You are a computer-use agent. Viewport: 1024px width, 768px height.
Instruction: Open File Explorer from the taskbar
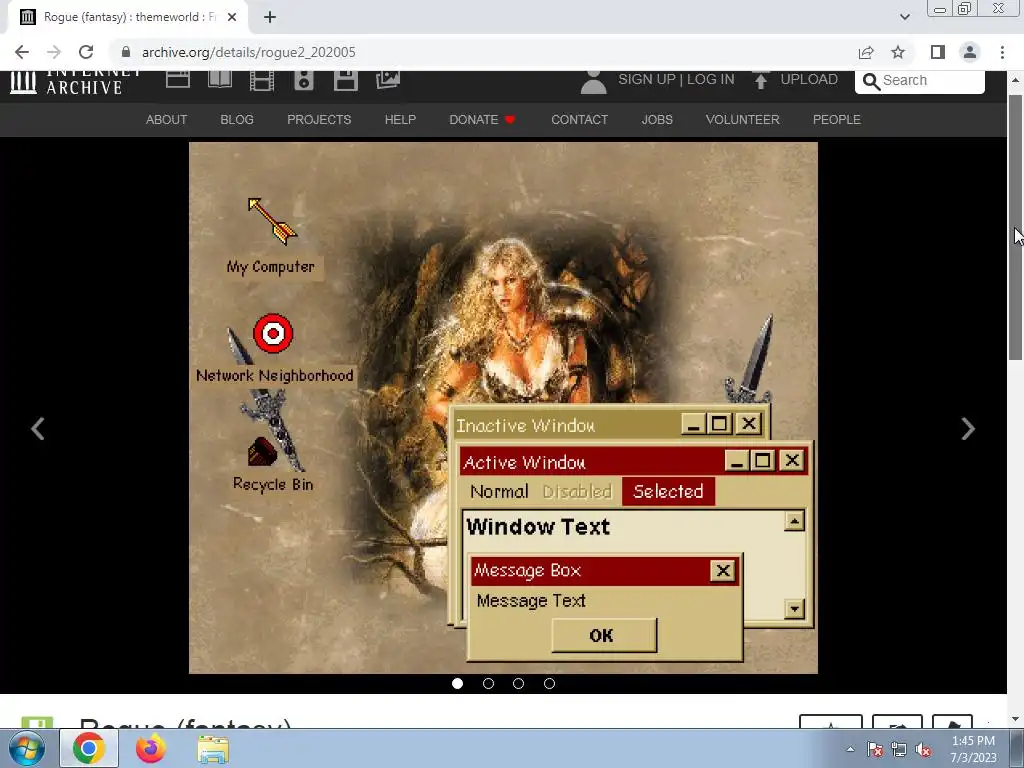point(213,750)
